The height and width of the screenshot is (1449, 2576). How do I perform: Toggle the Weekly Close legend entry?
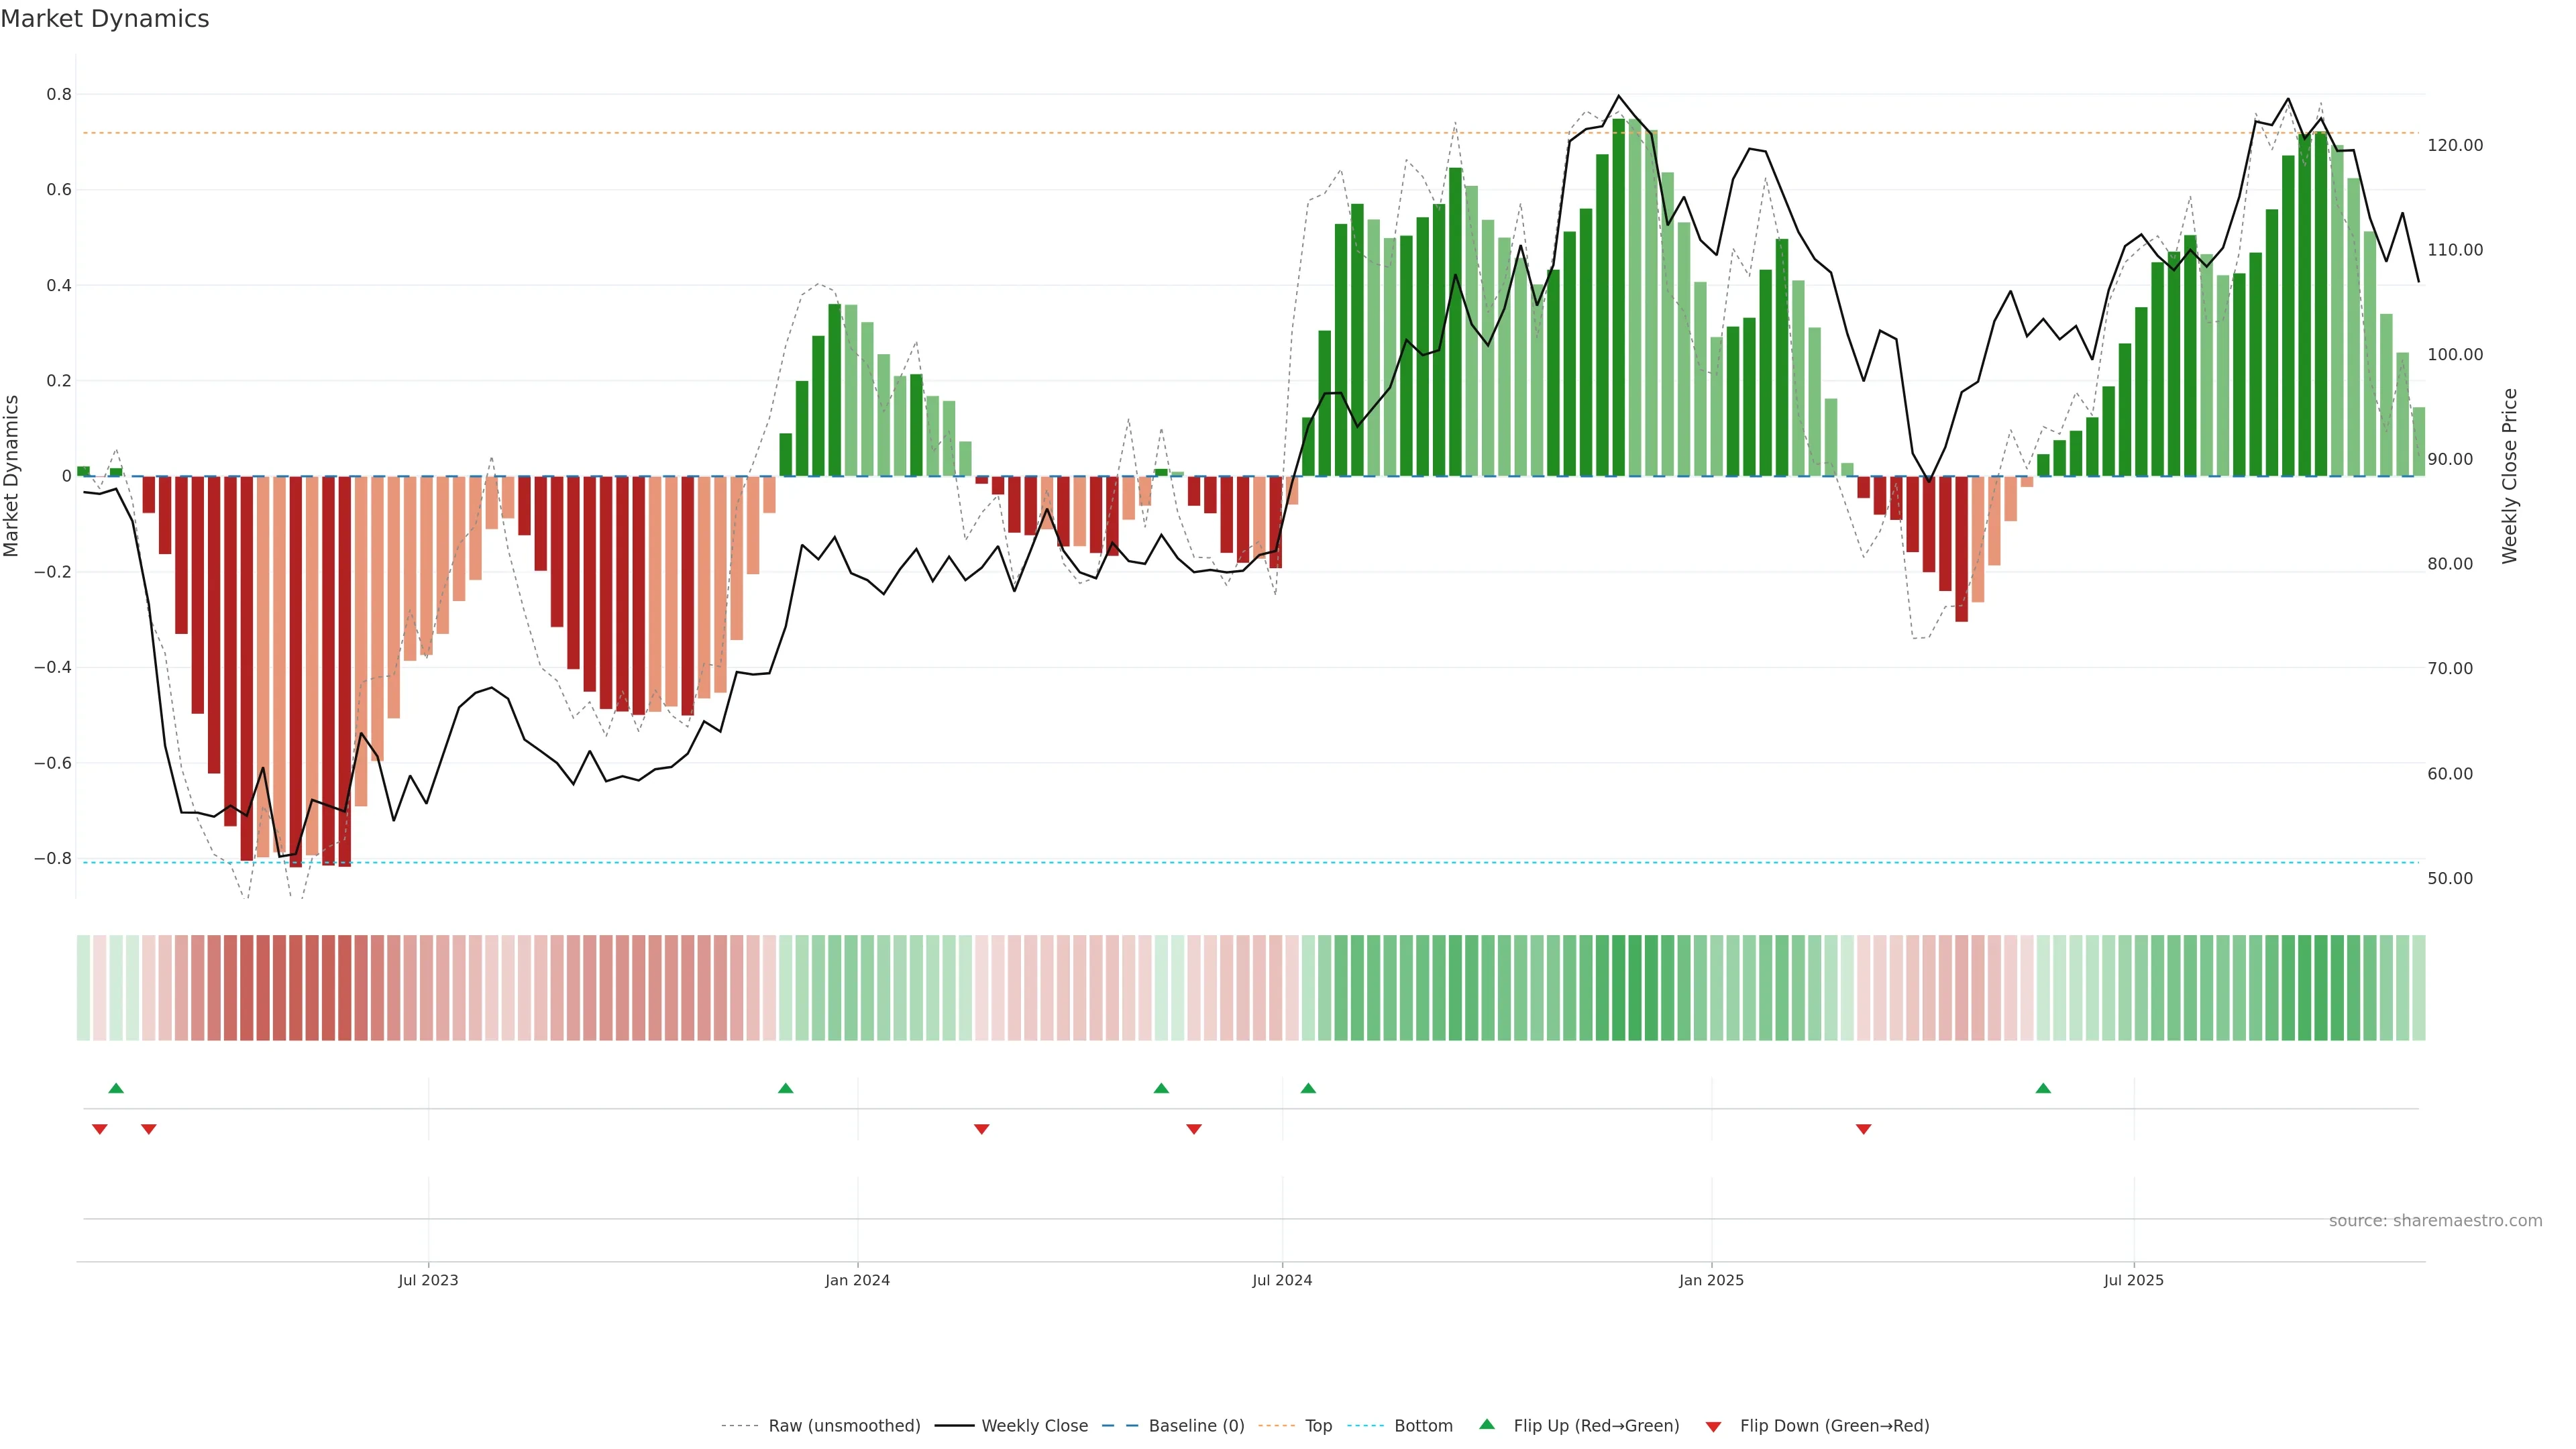pyautogui.click(x=1034, y=1425)
